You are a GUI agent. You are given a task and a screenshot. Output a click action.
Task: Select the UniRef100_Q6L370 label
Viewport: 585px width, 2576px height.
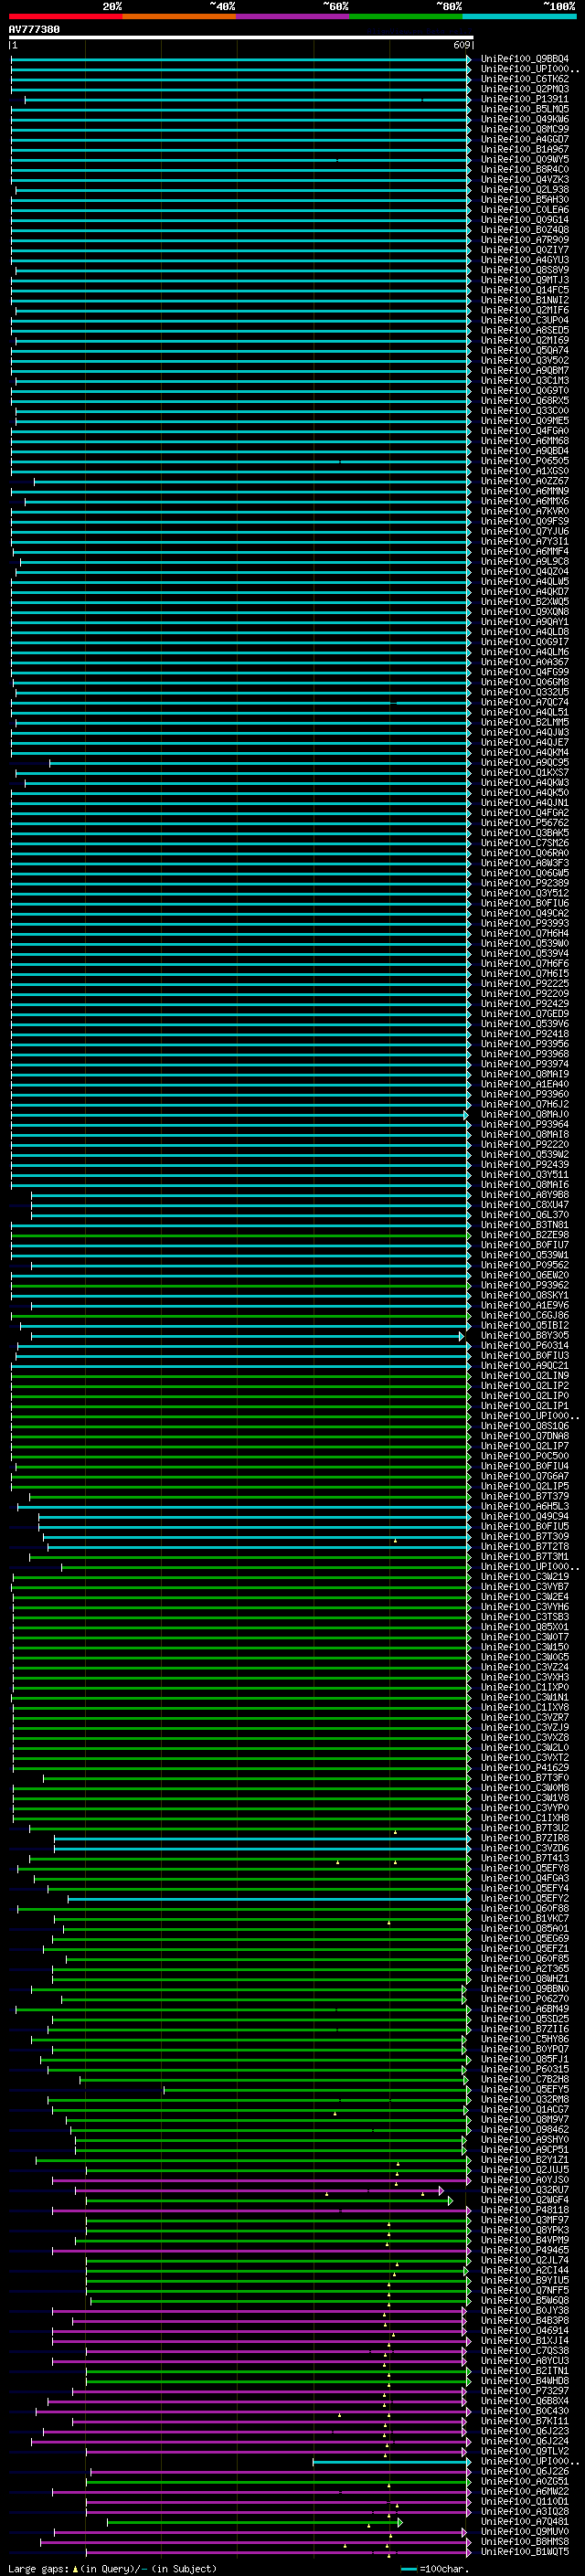pyautogui.click(x=525, y=1215)
